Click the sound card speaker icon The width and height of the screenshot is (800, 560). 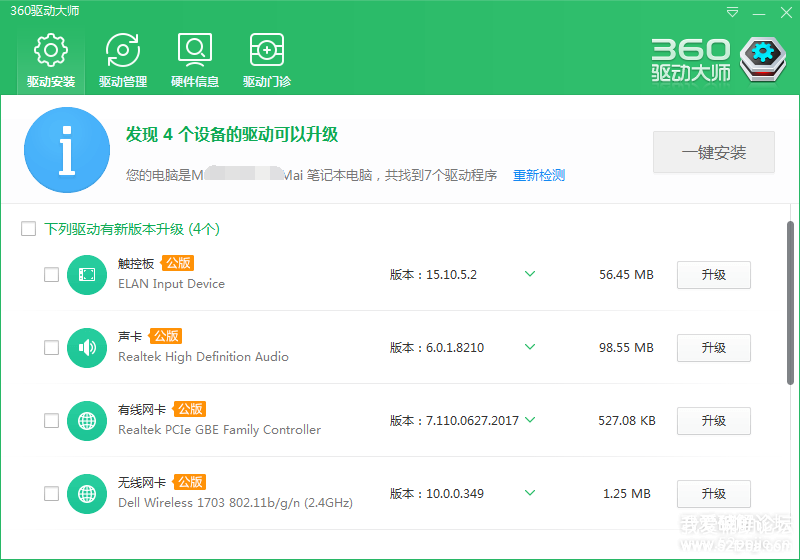click(87, 348)
